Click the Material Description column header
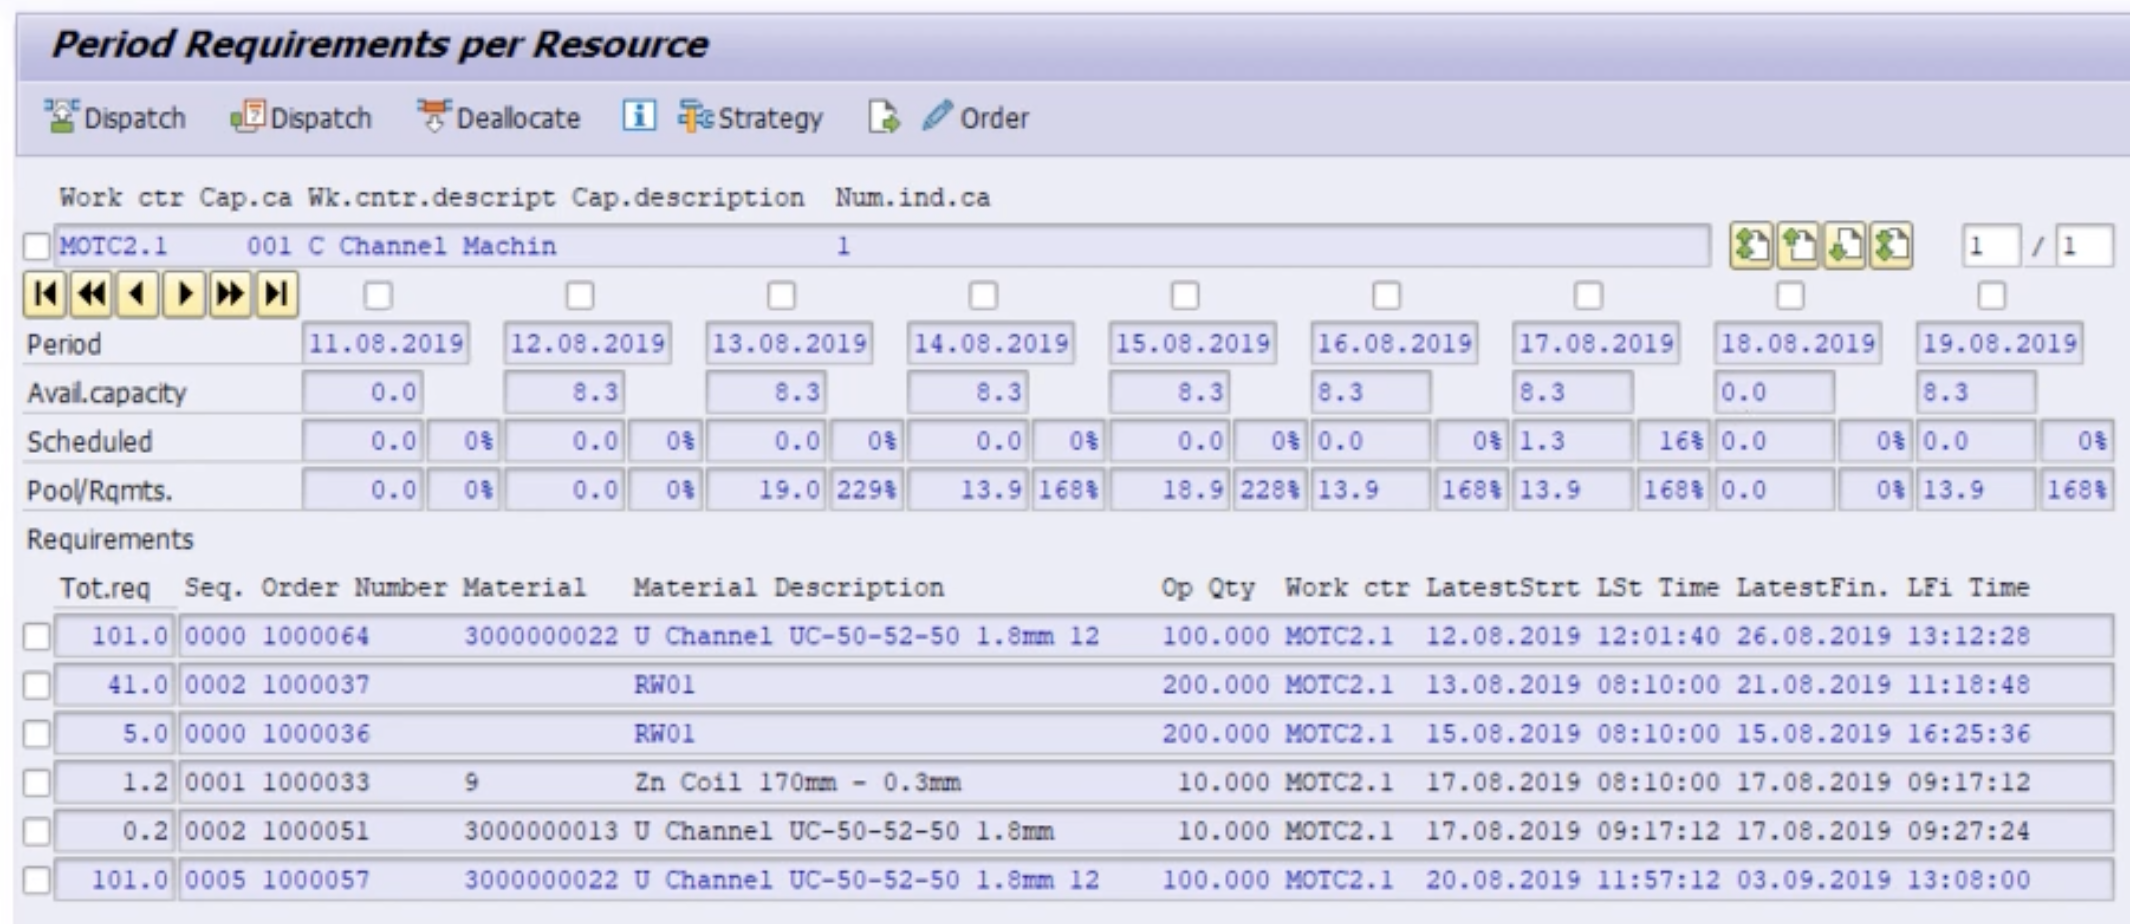Viewport: 2130px width, 924px height. tap(788, 588)
